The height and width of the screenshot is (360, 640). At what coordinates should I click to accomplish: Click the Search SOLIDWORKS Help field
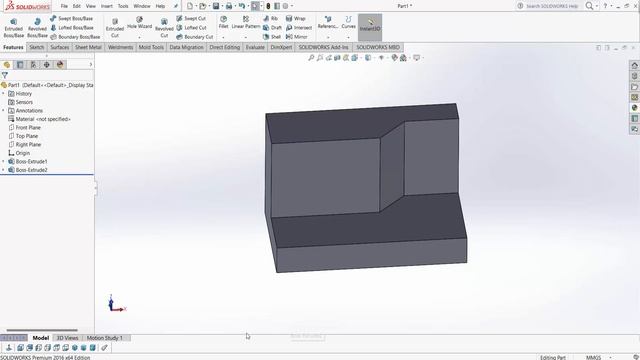551,6
